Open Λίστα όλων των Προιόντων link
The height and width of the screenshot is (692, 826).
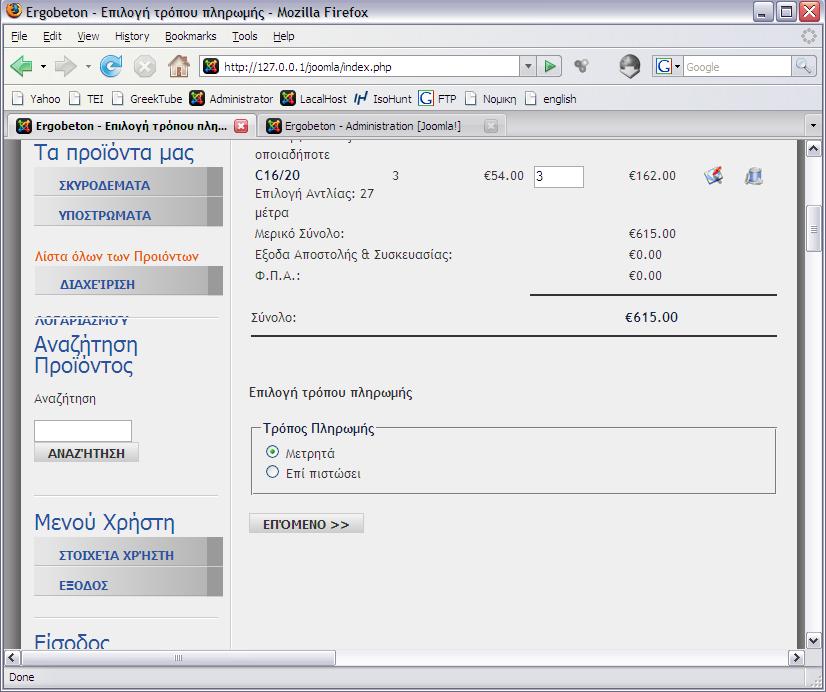click(116, 256)
